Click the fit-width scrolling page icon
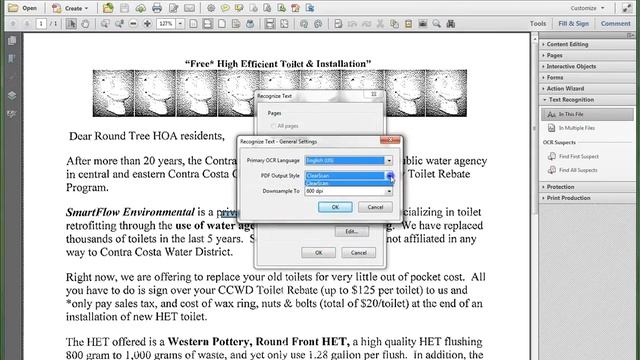Screen dimensions: 640x360 click(x=207, y=24)
